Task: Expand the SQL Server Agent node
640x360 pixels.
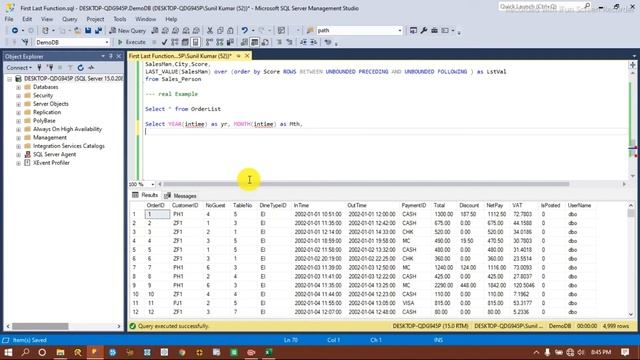Action: pyautogui.click(x=18, y=155)
